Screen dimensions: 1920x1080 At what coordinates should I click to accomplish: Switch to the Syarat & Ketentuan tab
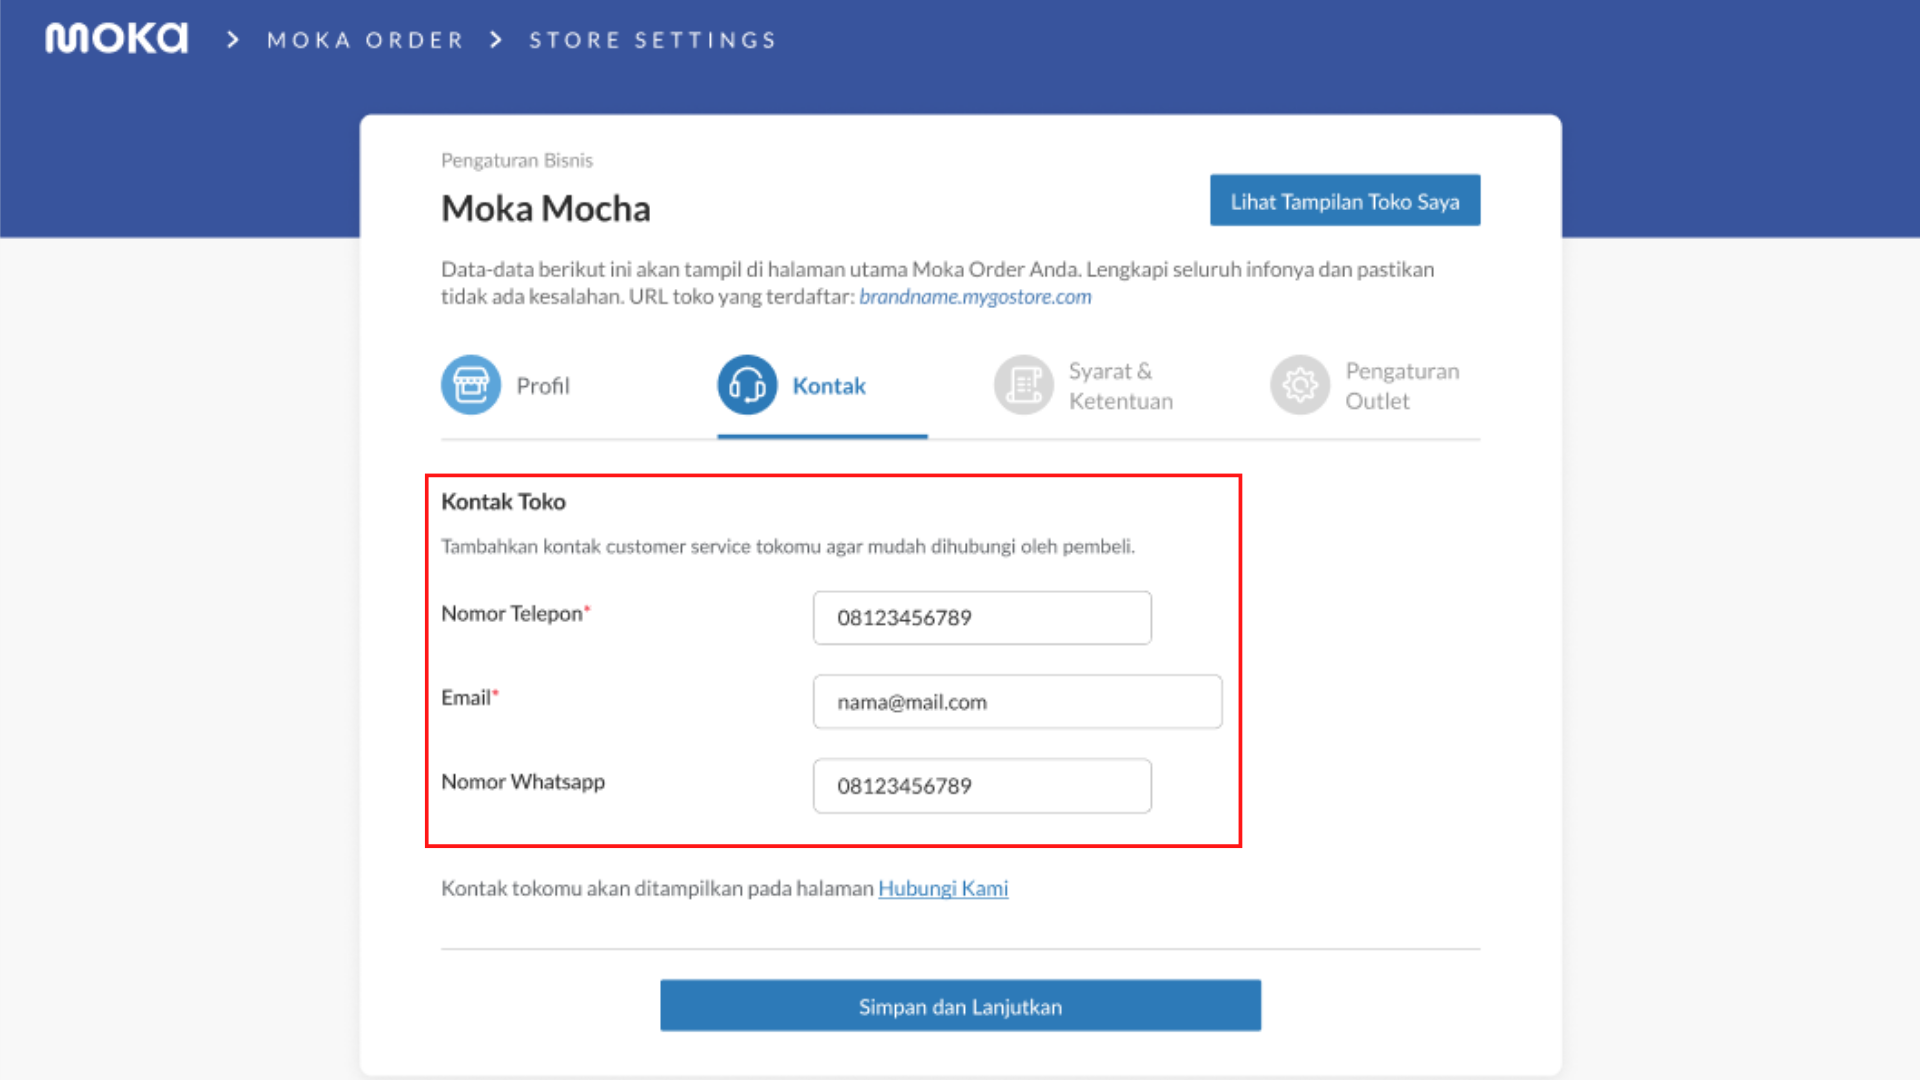tap(1110, 385)
